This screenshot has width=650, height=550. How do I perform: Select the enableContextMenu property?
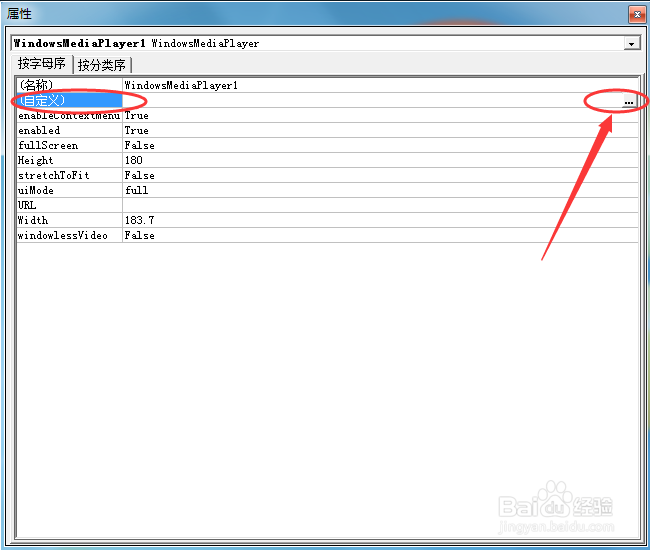[x=70, y=115]
